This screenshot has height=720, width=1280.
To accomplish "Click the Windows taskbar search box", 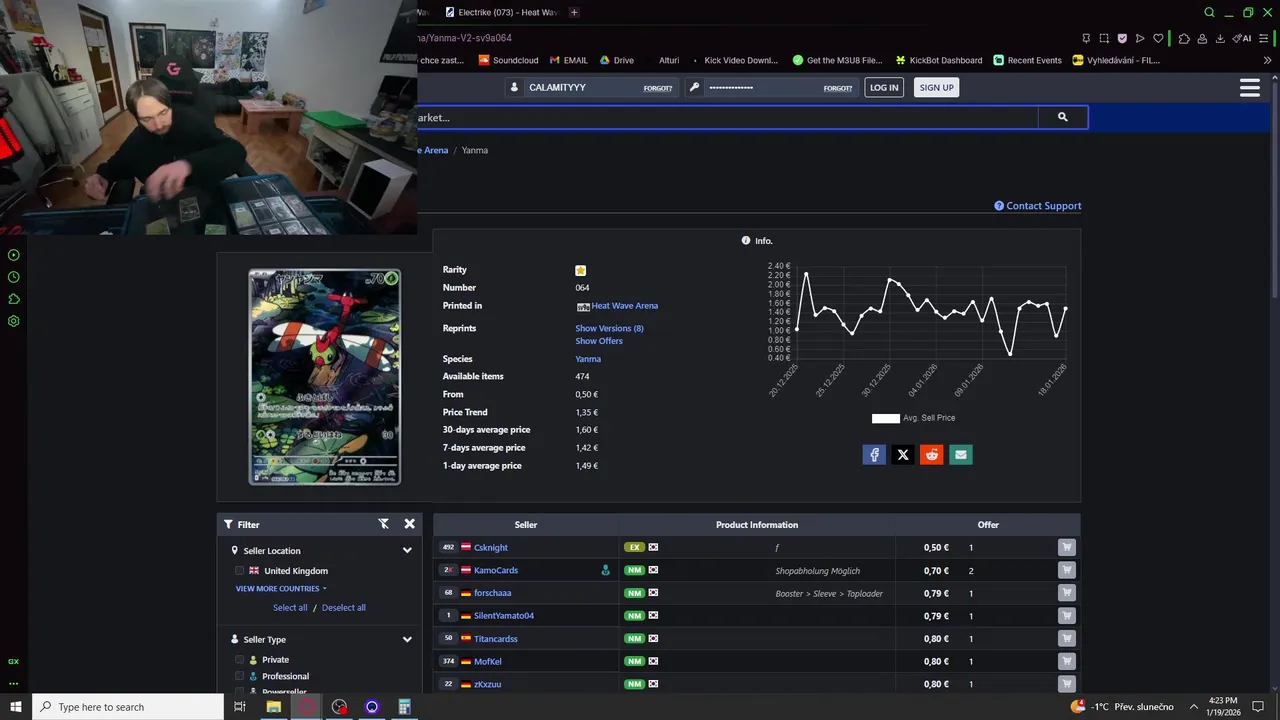I will [x=128, y=707].
